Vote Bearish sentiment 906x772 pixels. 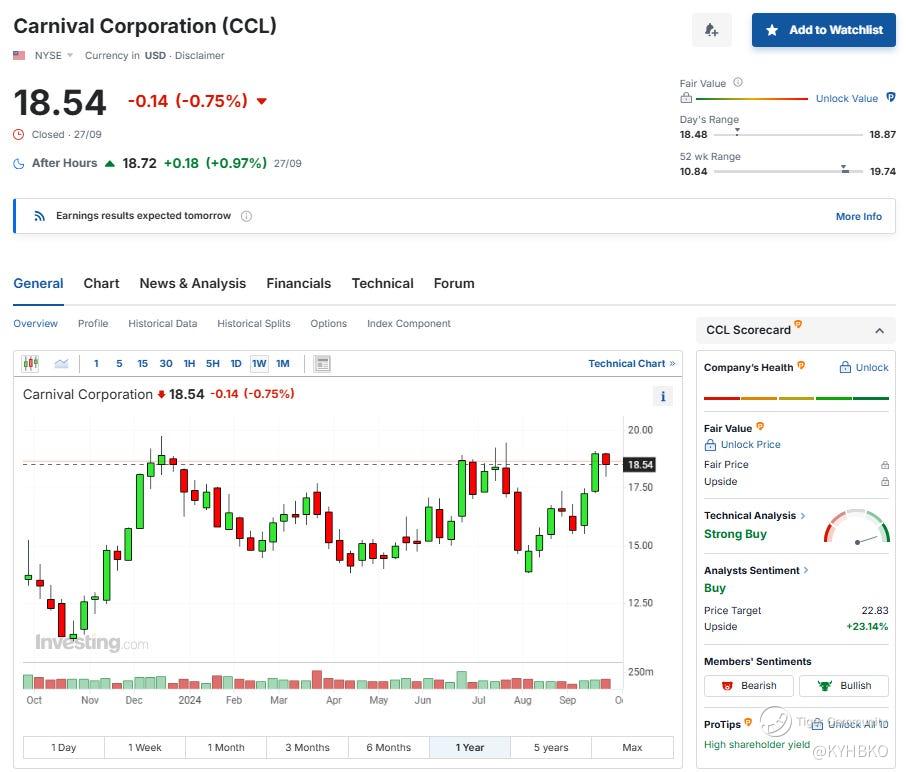(x=749, y=685)
